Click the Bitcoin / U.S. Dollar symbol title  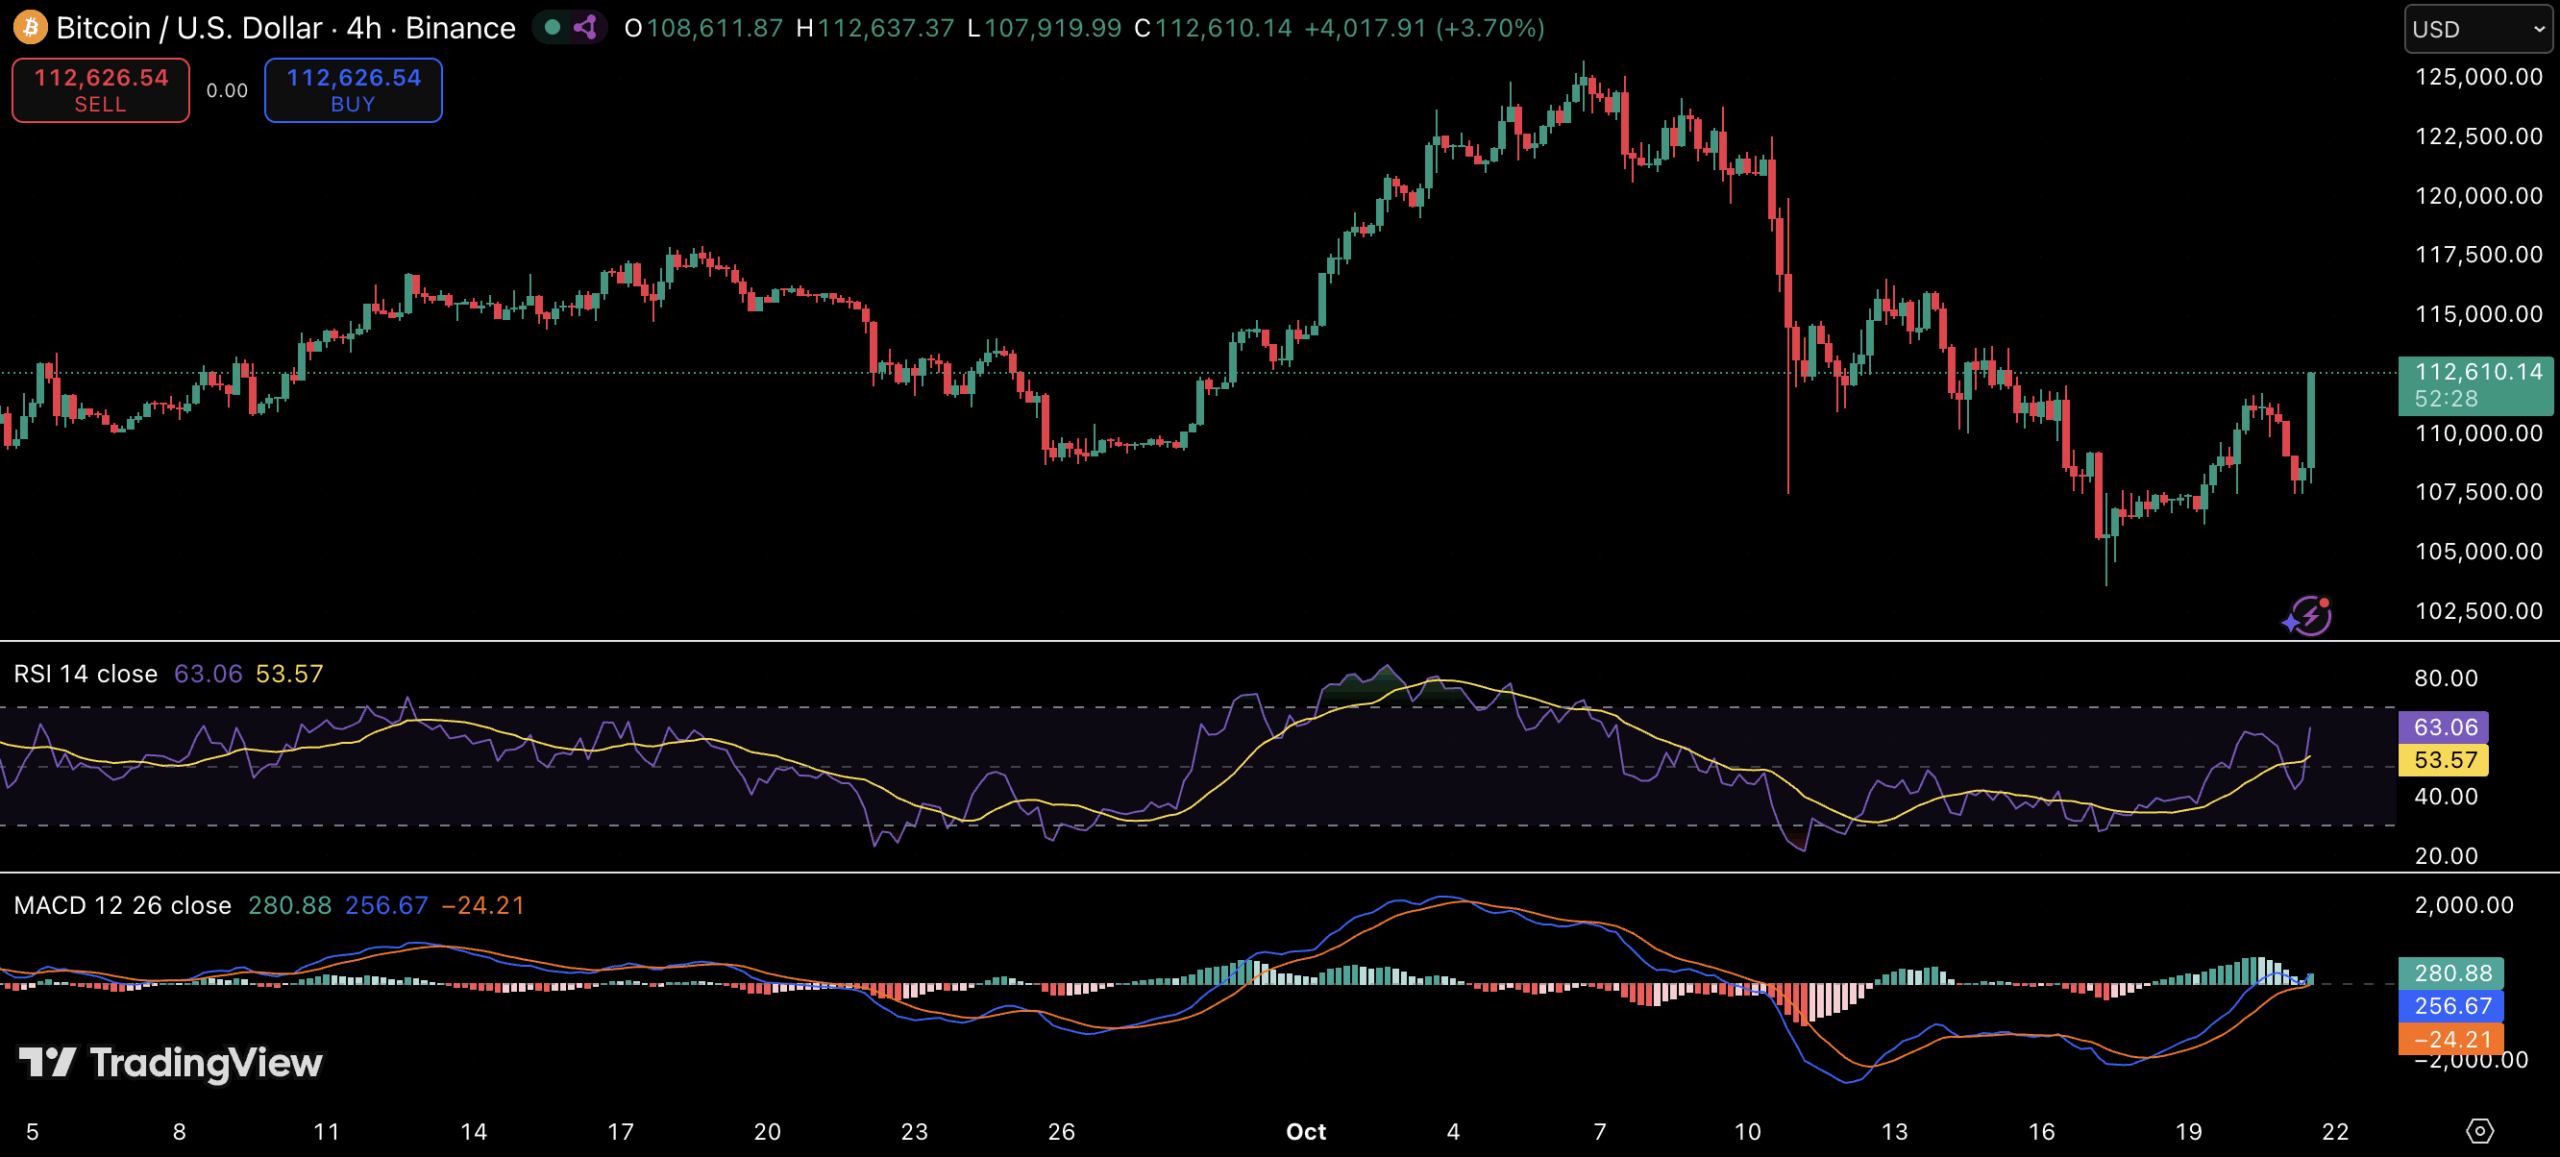[189, 28]
